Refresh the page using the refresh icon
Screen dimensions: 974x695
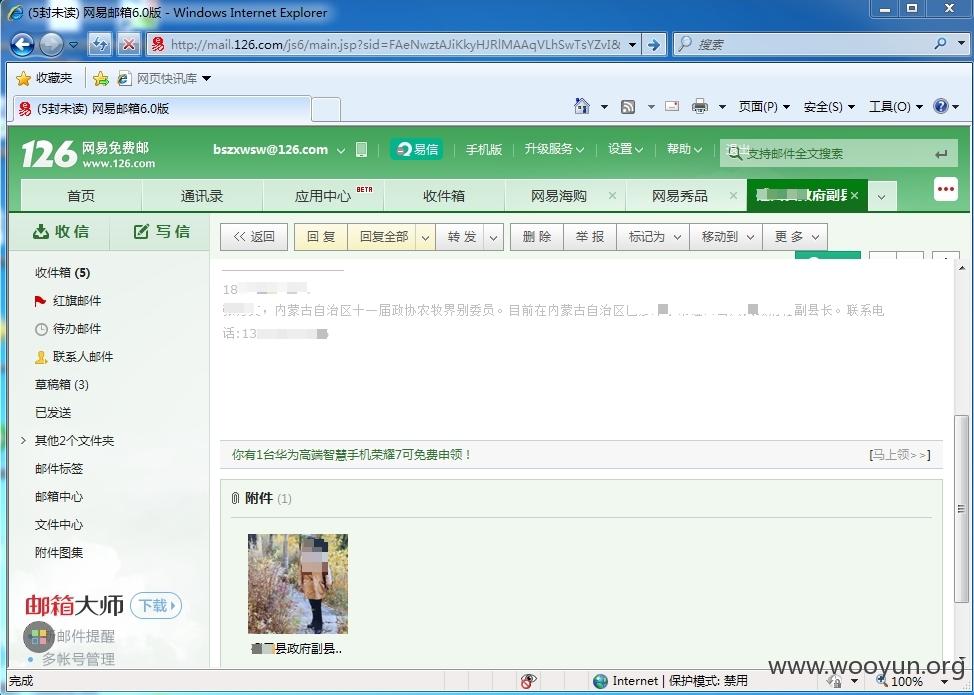coord(100,44)
